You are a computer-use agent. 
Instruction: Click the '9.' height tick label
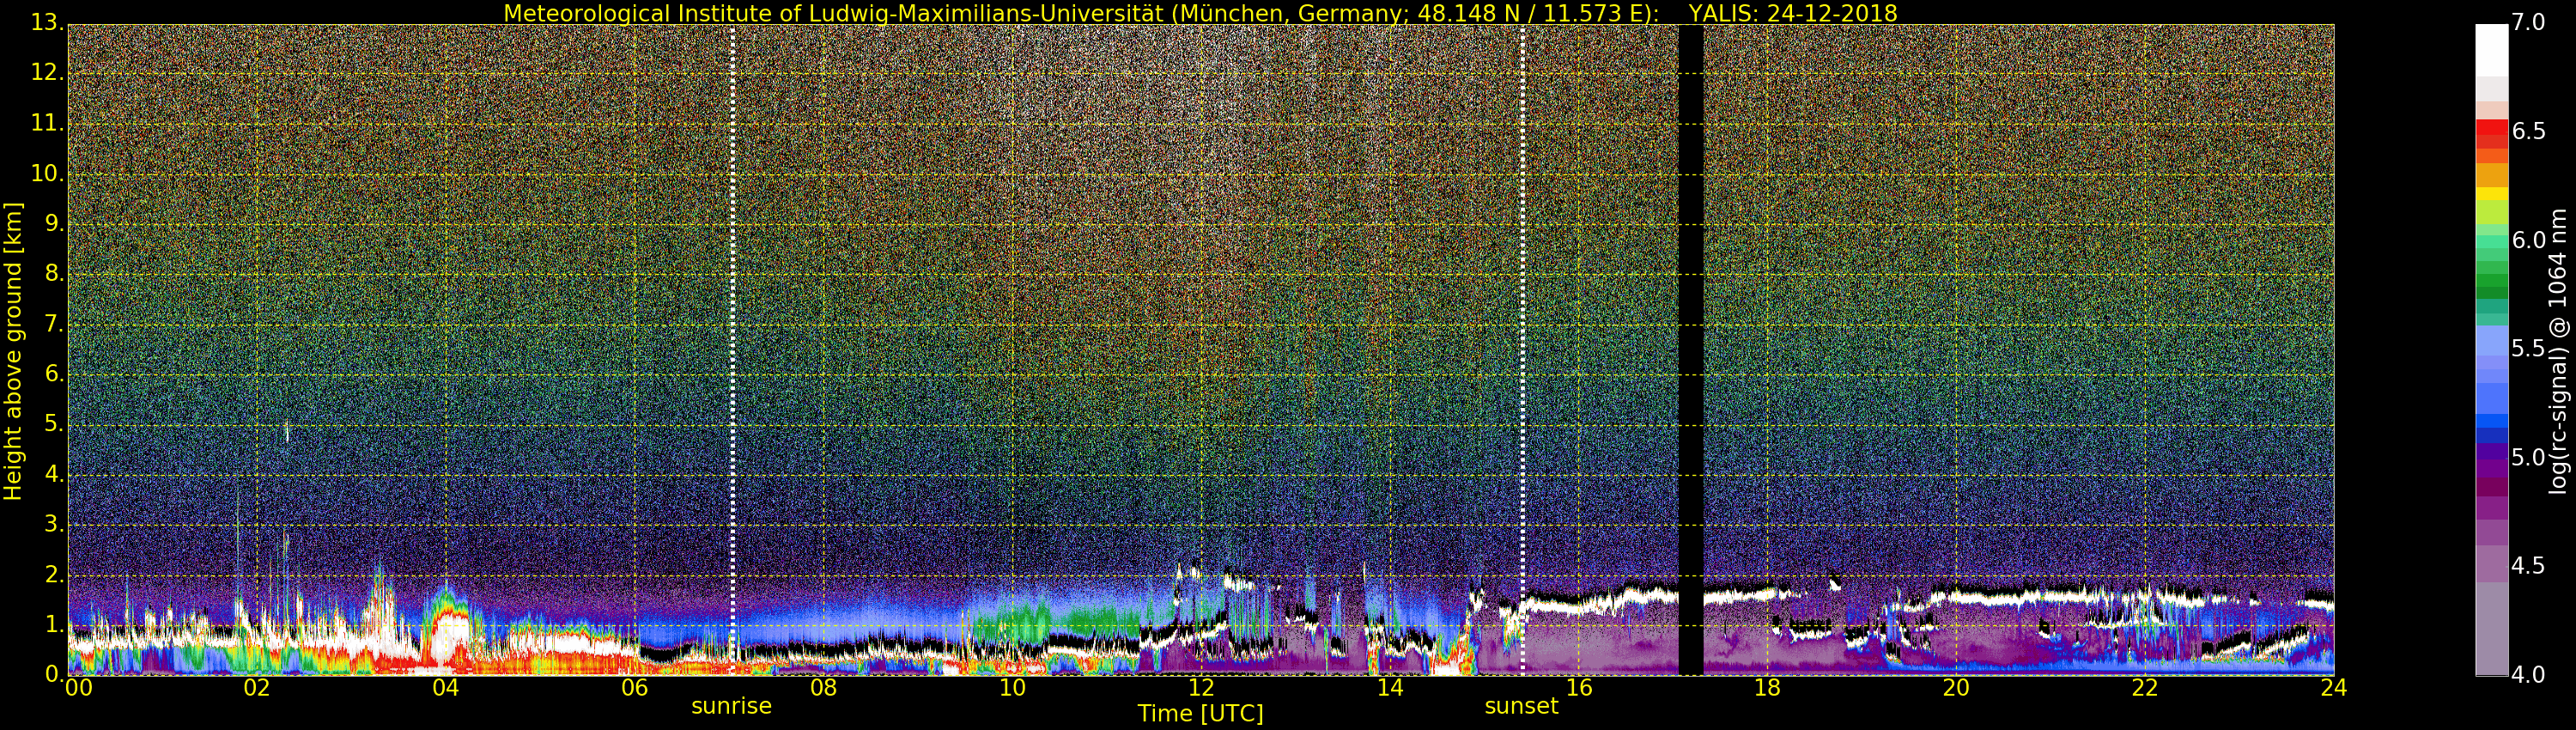pos(54,222)
